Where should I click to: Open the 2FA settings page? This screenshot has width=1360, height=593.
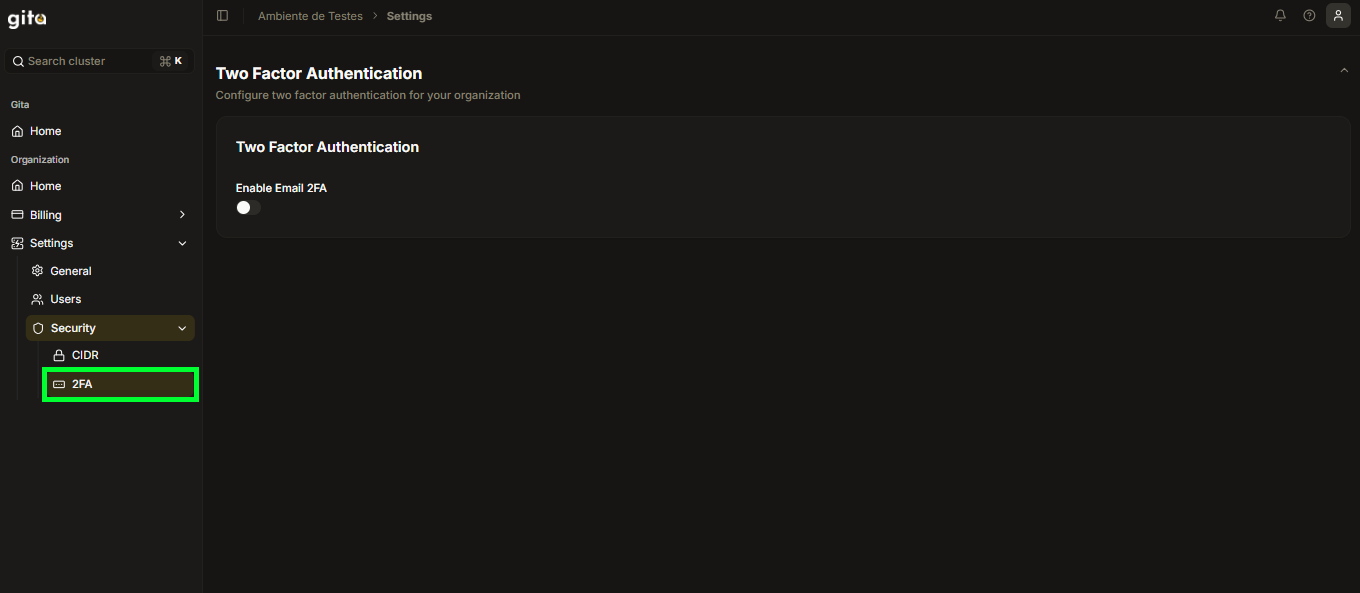(82, 384)
